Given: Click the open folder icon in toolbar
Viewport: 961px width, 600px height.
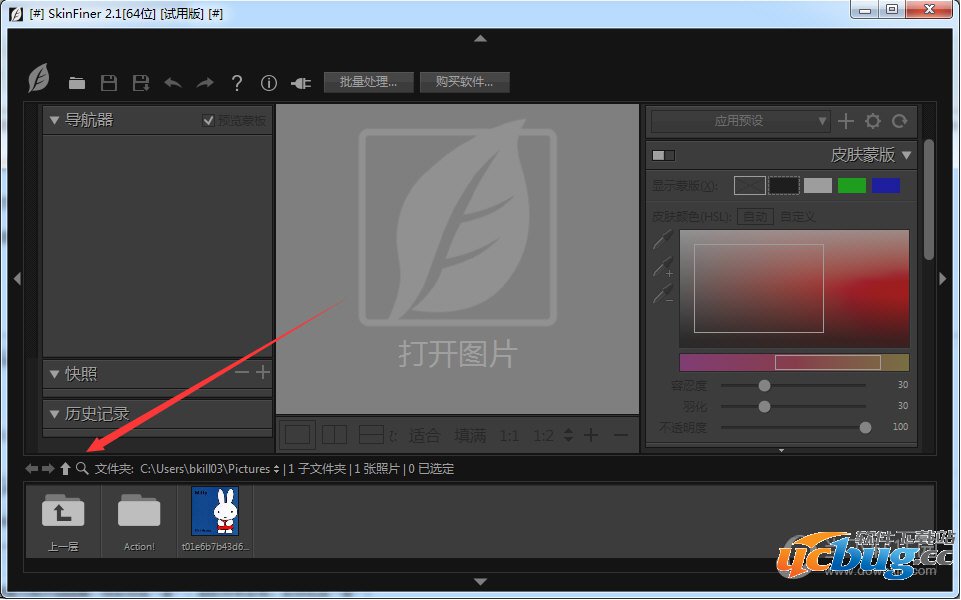Looking at the screenshot, I should click(77, 83).
